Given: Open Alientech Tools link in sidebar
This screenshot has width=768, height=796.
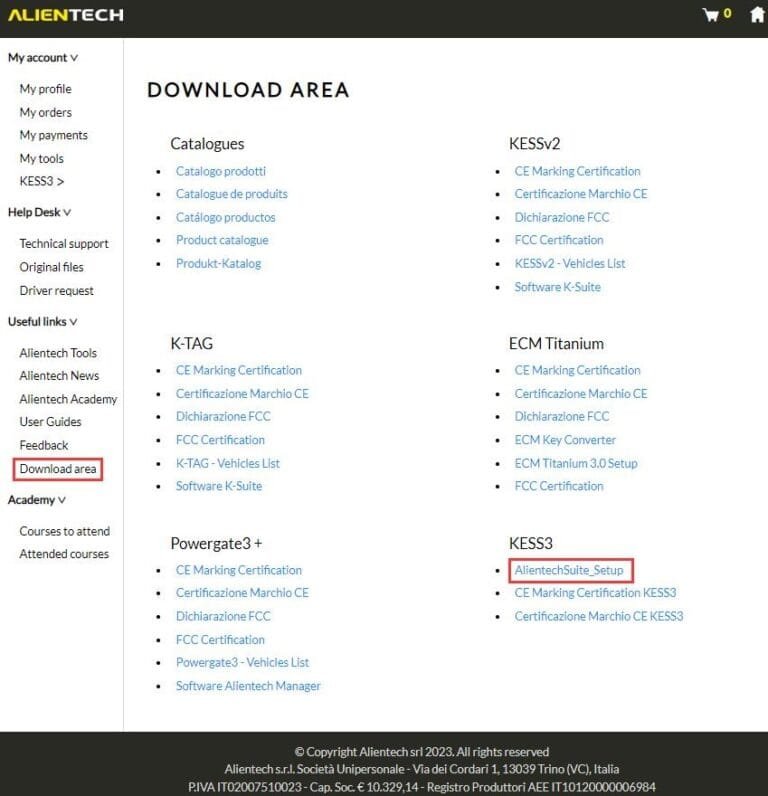Looking at the screenshot, I should 58,353.
